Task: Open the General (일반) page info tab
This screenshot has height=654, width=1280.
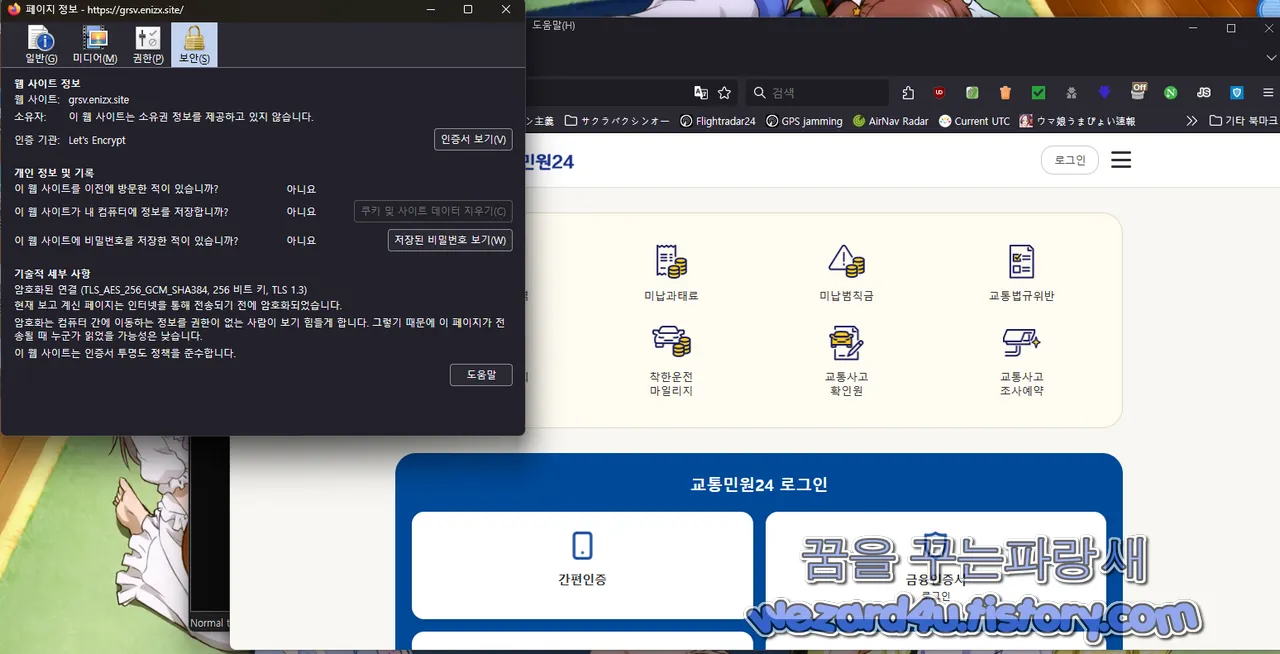Action: (42, 45)
